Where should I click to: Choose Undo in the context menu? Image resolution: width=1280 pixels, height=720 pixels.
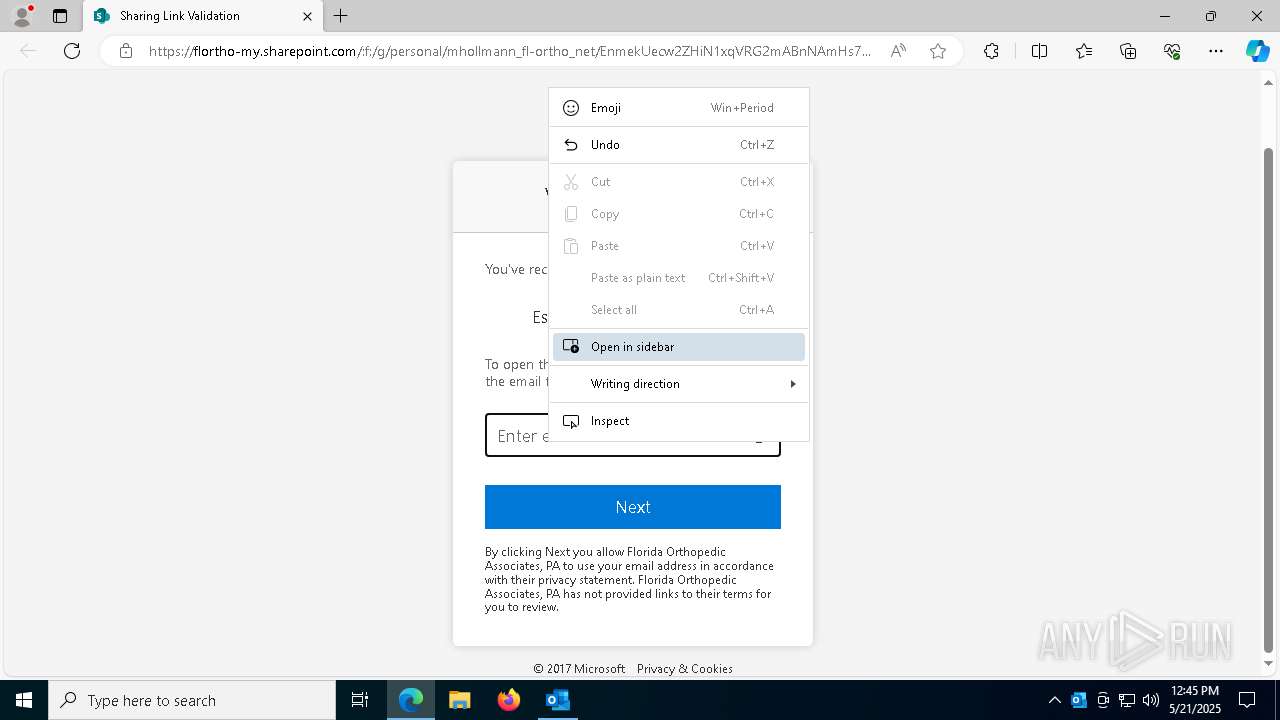click(x=679, y=145)
